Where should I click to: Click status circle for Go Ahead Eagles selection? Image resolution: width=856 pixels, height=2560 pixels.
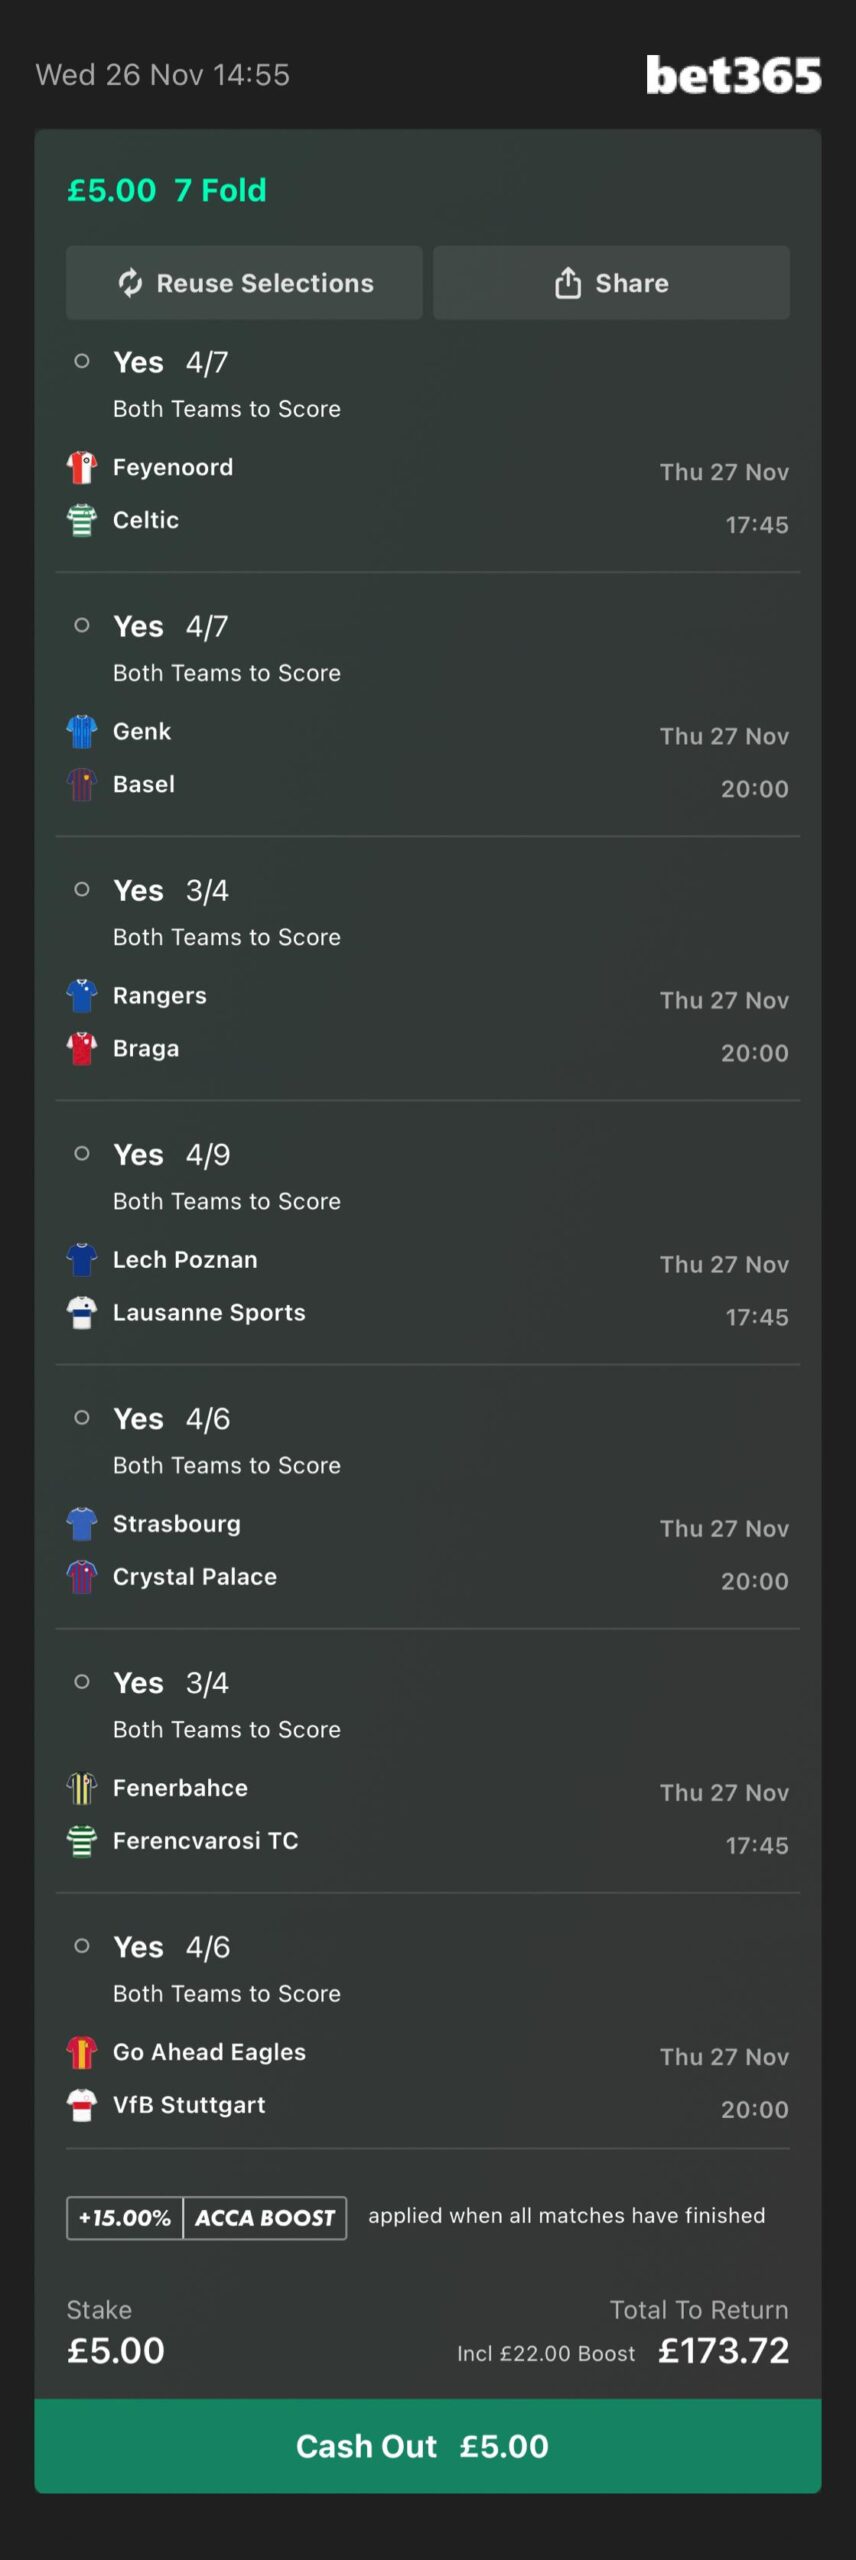click(82, 1945)
